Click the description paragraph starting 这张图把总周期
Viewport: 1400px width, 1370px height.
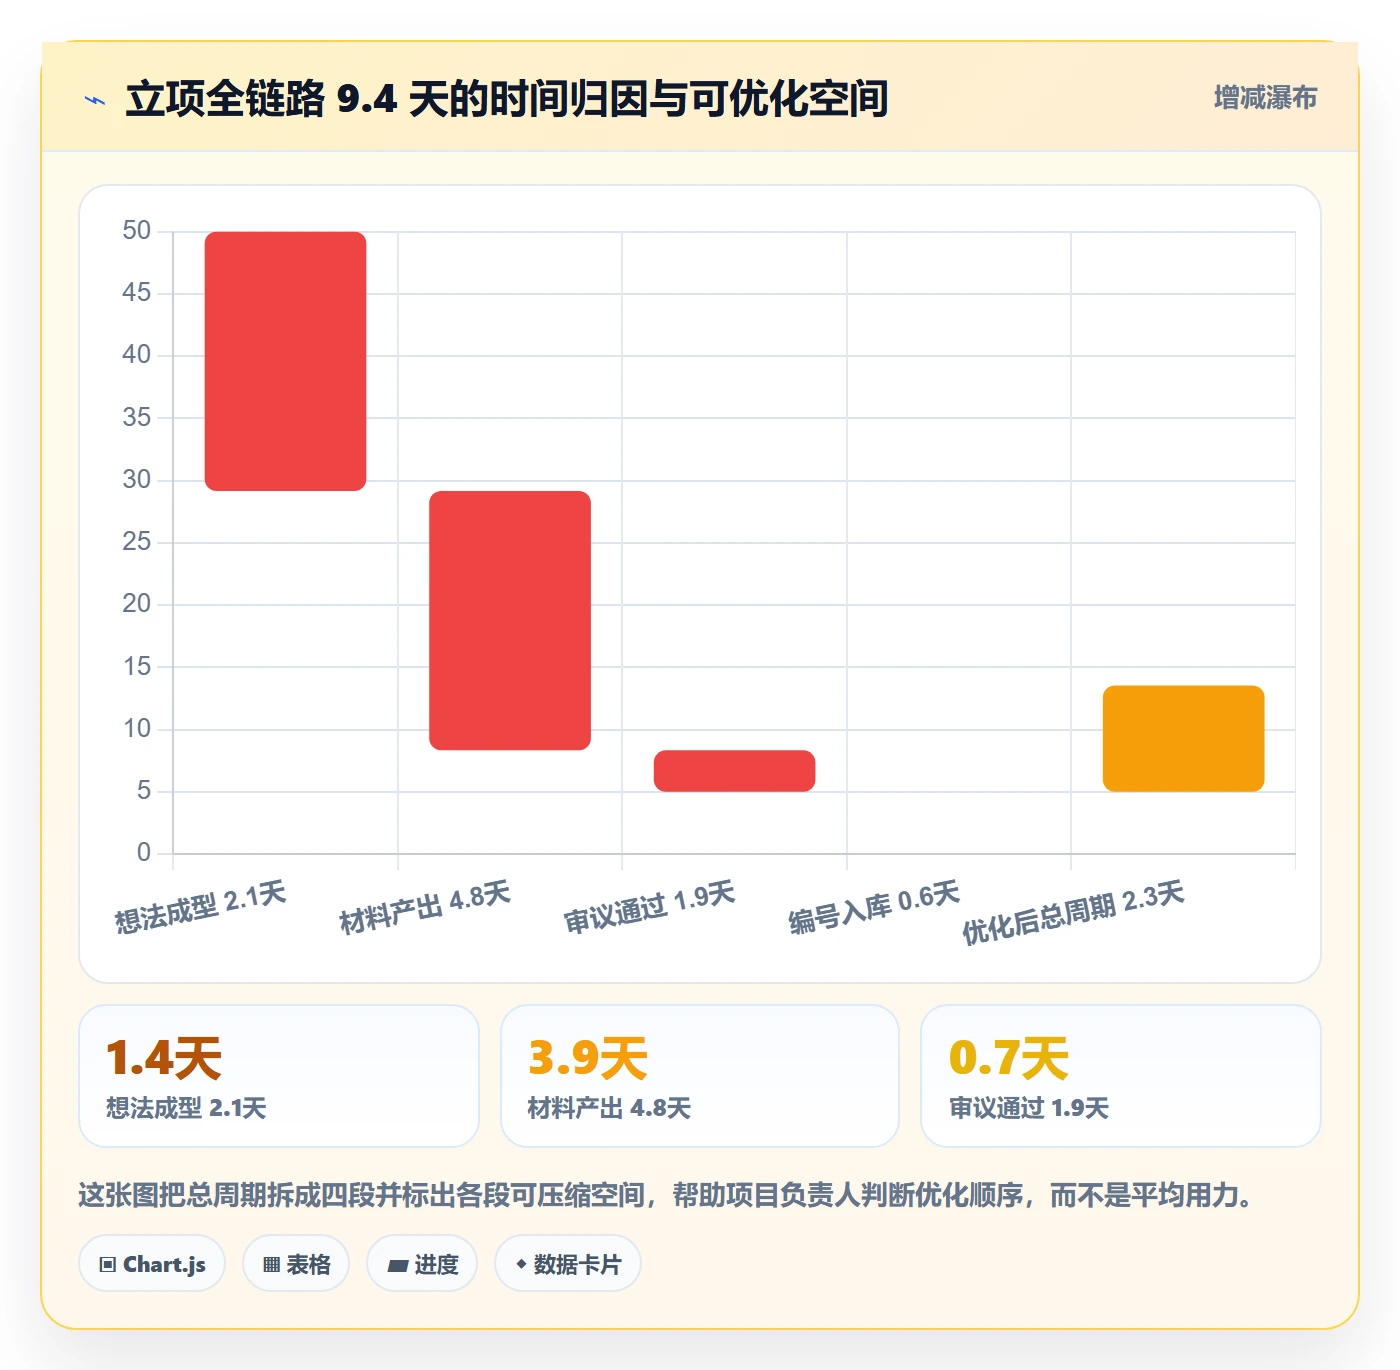tap(668, 1195)
